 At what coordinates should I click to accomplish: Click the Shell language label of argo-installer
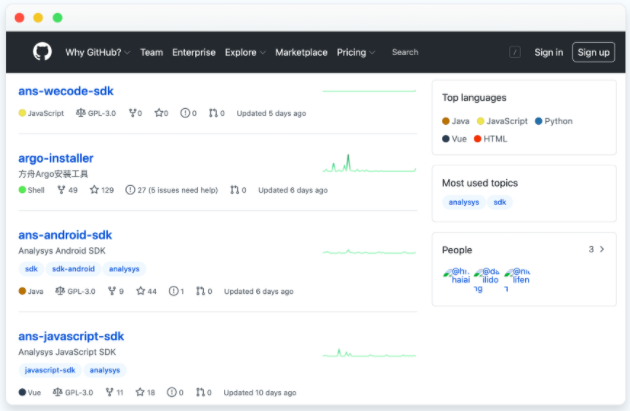[31, 190]
